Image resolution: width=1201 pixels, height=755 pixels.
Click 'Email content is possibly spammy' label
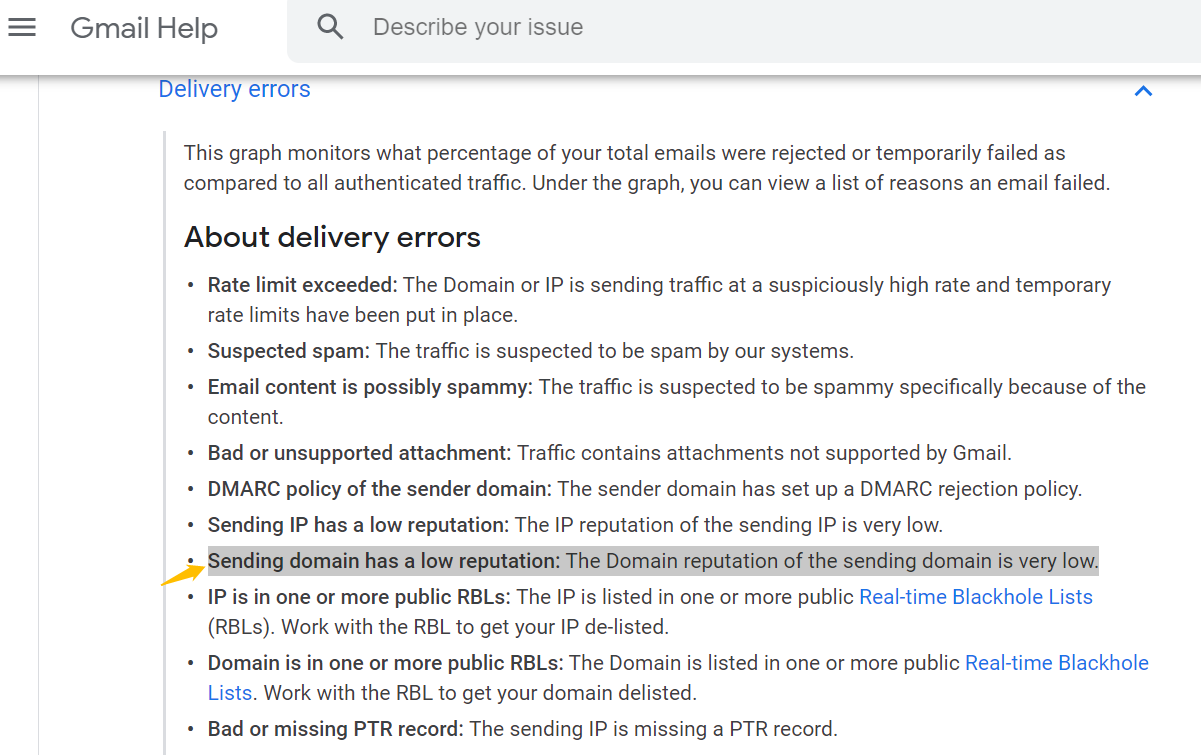click(x=370, y=387)
